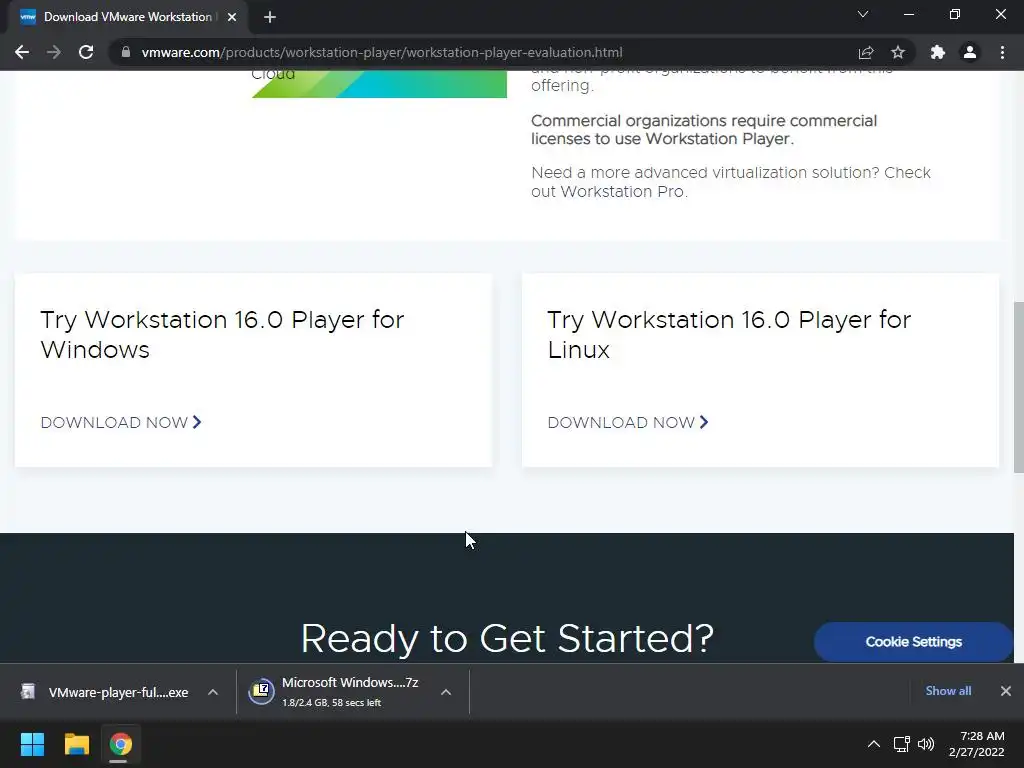Click Try Workstation 16.0 Player for Windows heading
Viewport: 1024px width, 768px height.
coord(222,334)
